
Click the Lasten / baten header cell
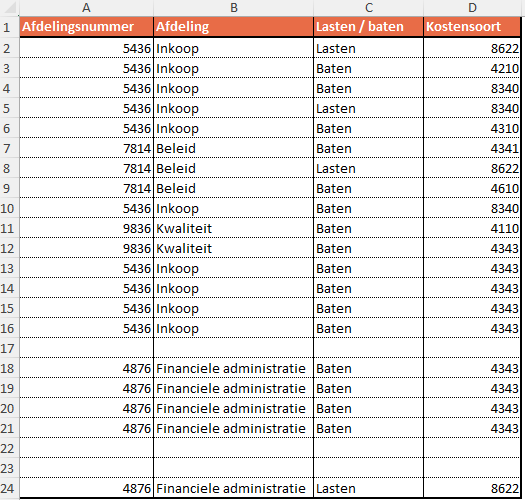coord(369,27)
